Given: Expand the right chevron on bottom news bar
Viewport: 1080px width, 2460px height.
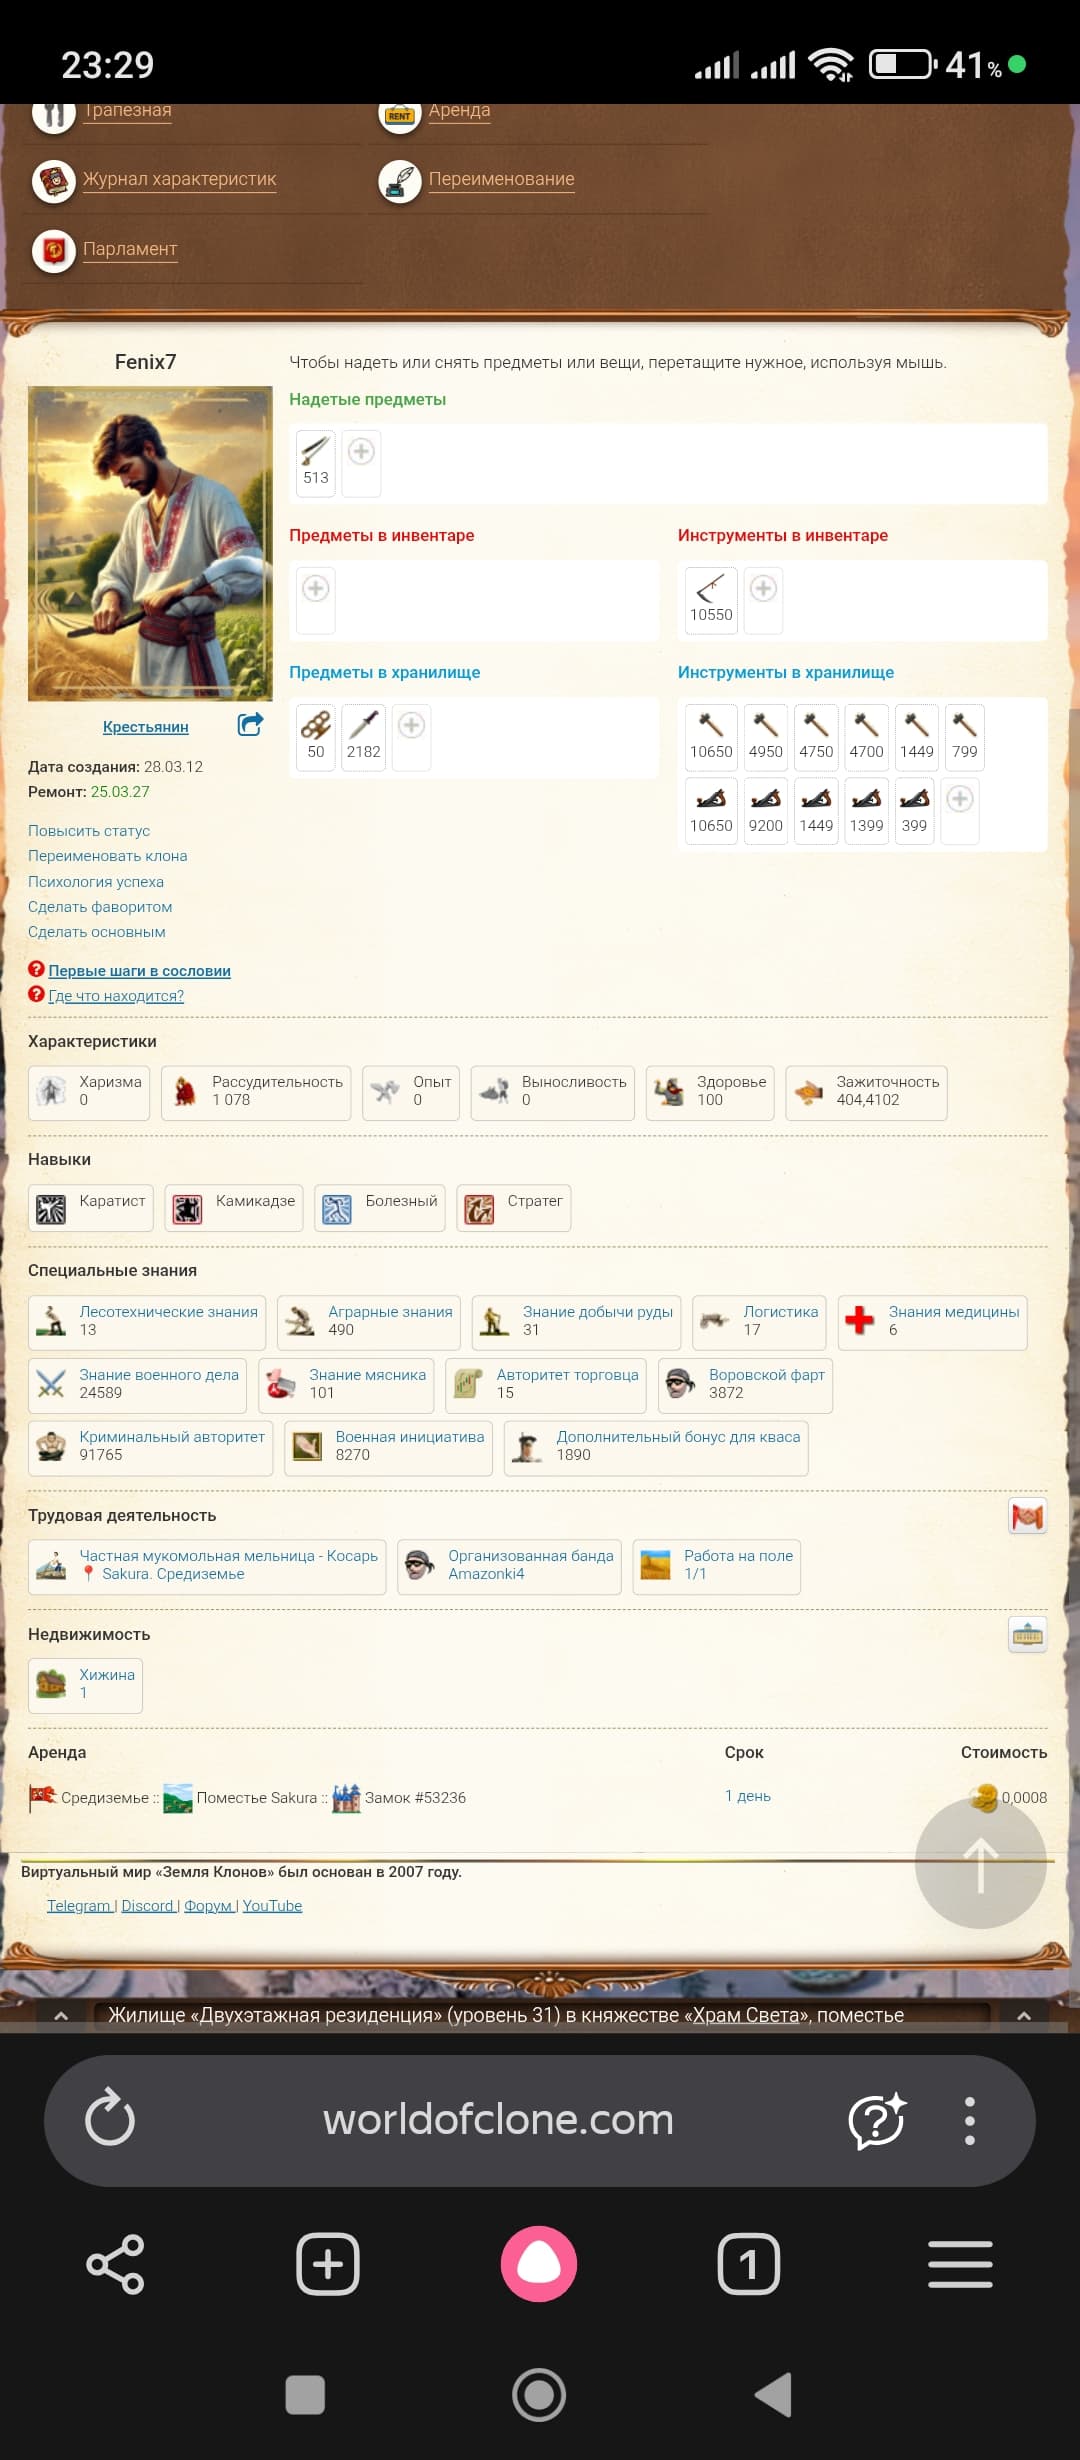Looking at the screenshot, I should tap(1023, 2016).
